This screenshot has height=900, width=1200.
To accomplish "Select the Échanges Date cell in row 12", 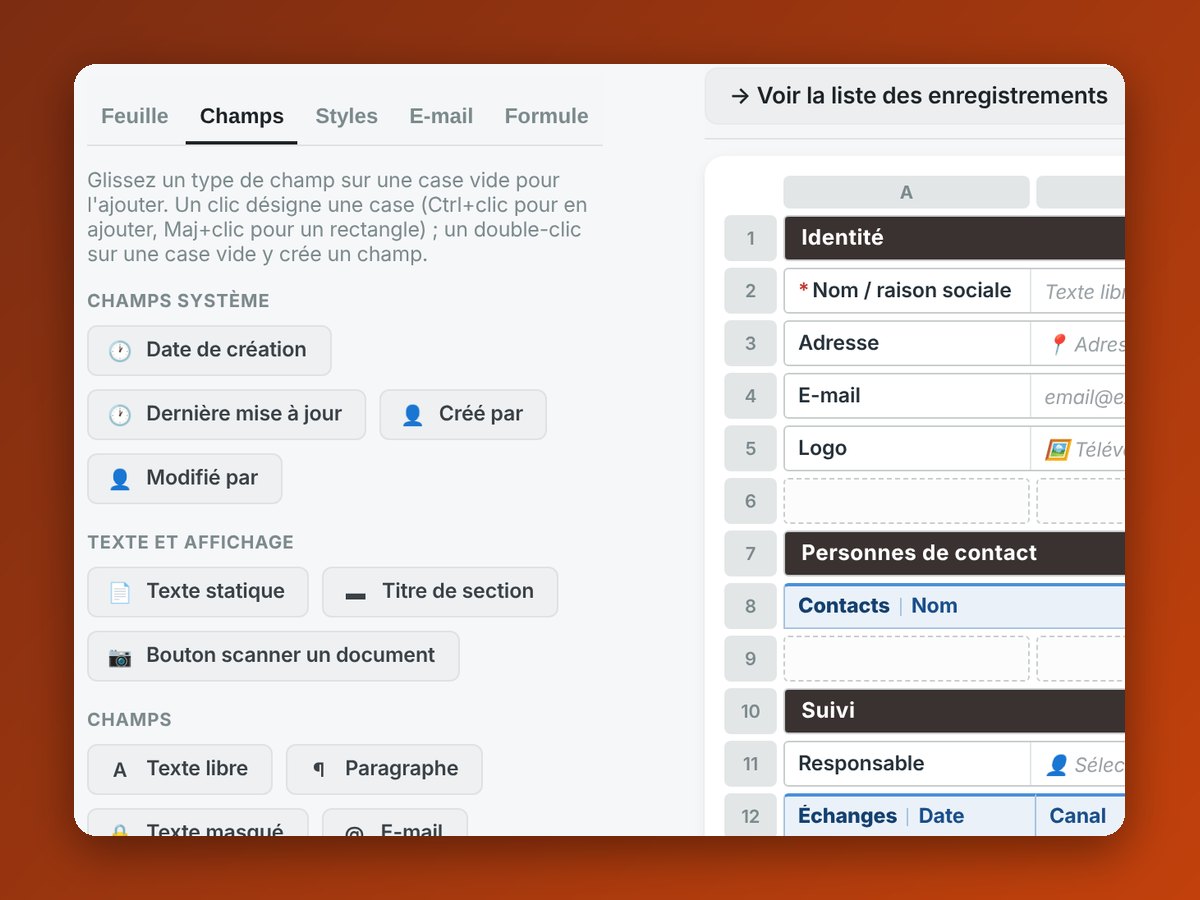I will pos(908,816).
